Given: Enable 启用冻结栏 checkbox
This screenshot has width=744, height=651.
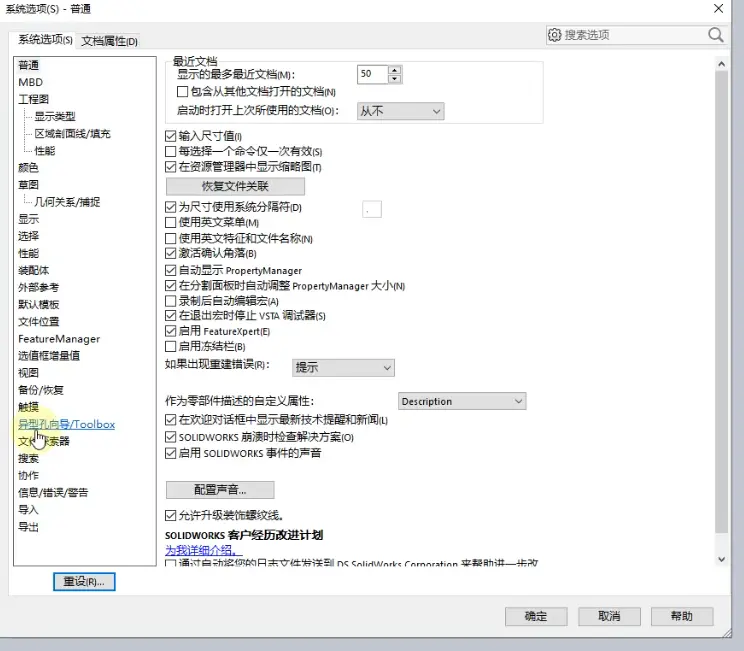Looking at the screenshot, I should (x=170, y=346).
